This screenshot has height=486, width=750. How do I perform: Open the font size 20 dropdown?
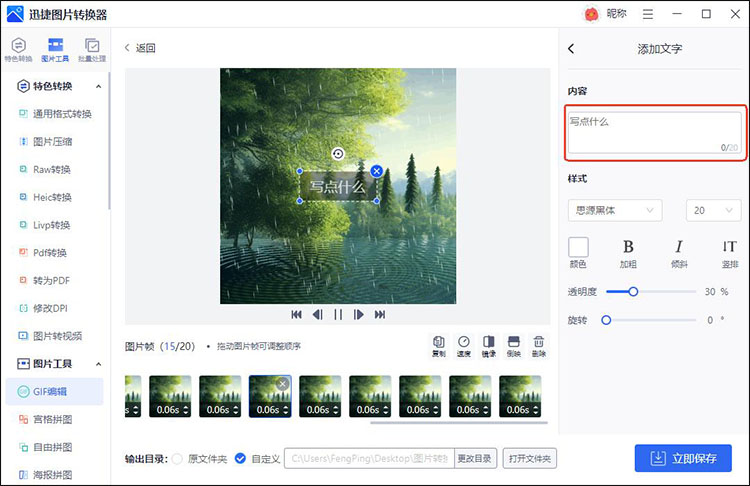pyautogui.click(x=714, y=210)
